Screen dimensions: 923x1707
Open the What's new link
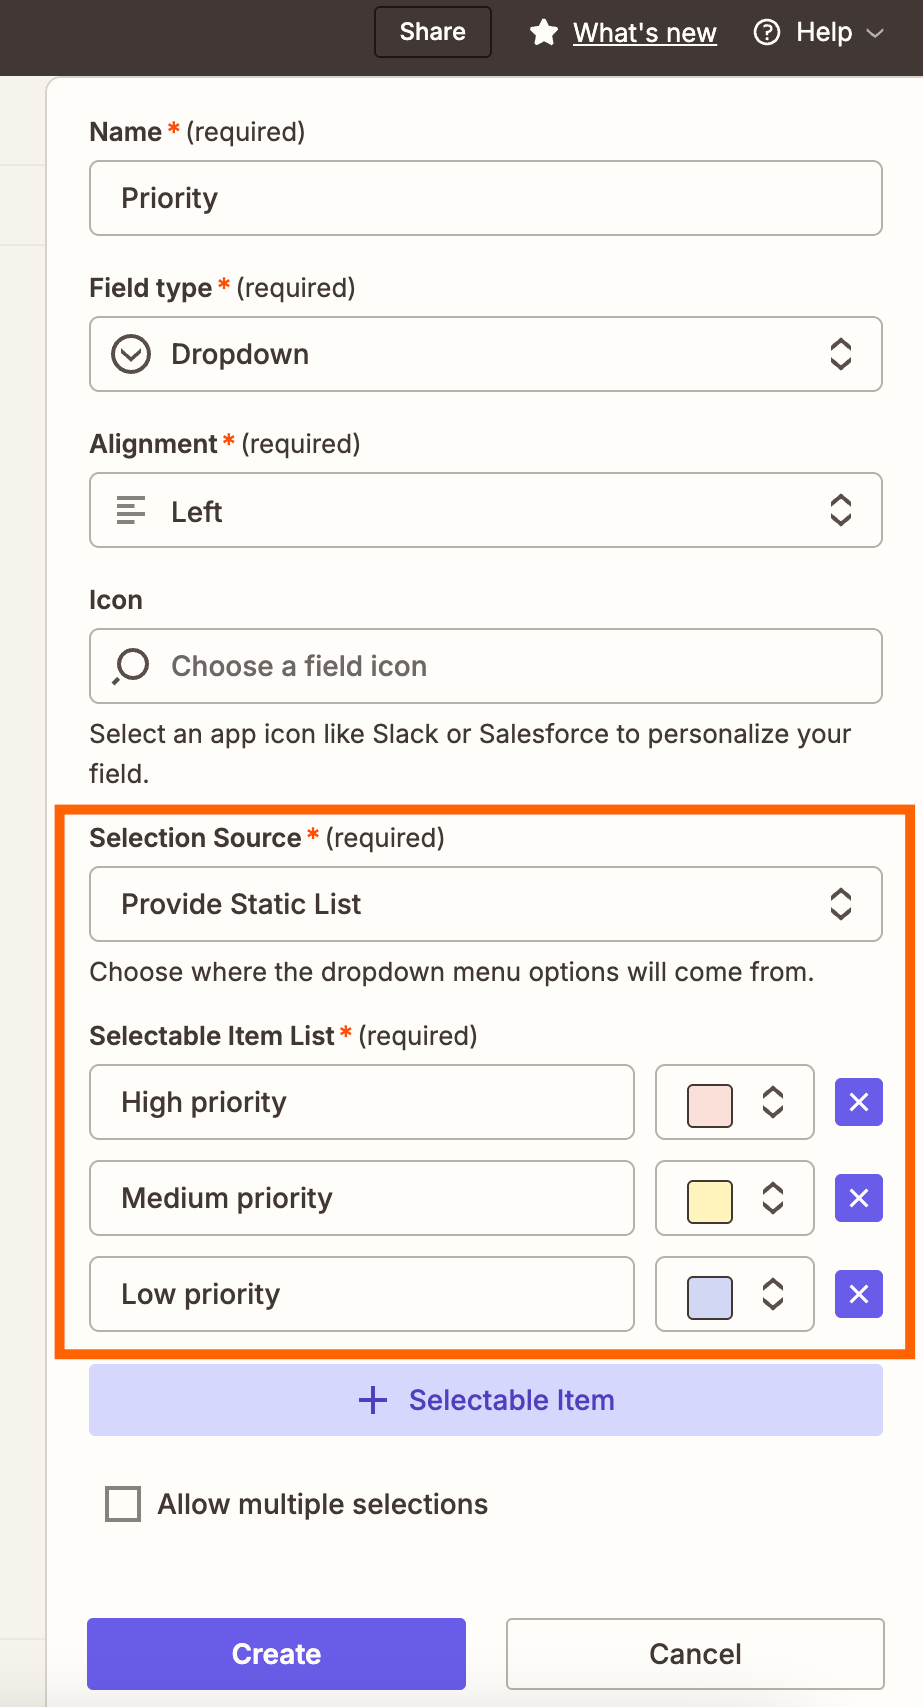[645, 33]
